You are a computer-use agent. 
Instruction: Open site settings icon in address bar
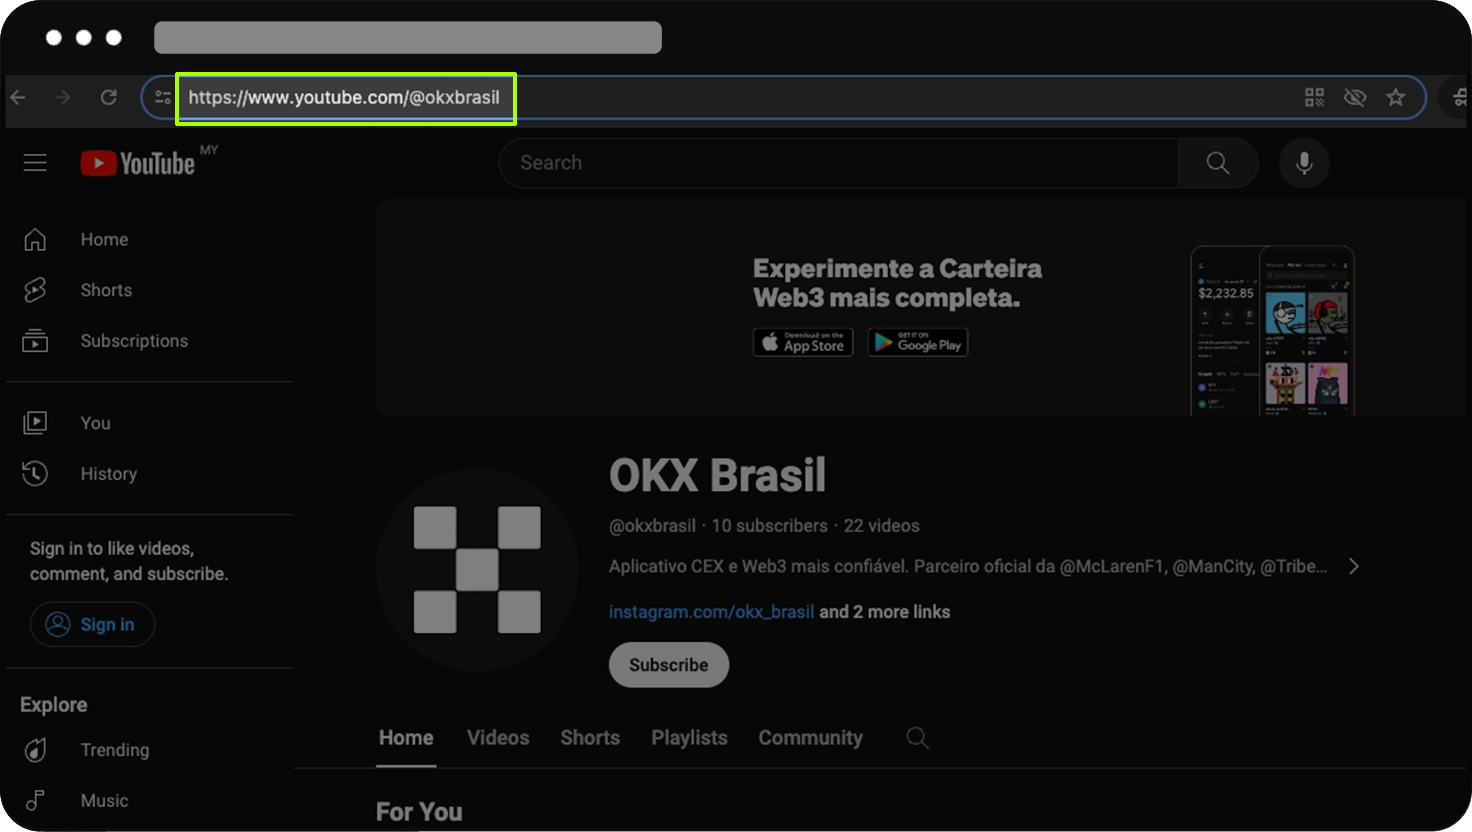pos(162,97)
